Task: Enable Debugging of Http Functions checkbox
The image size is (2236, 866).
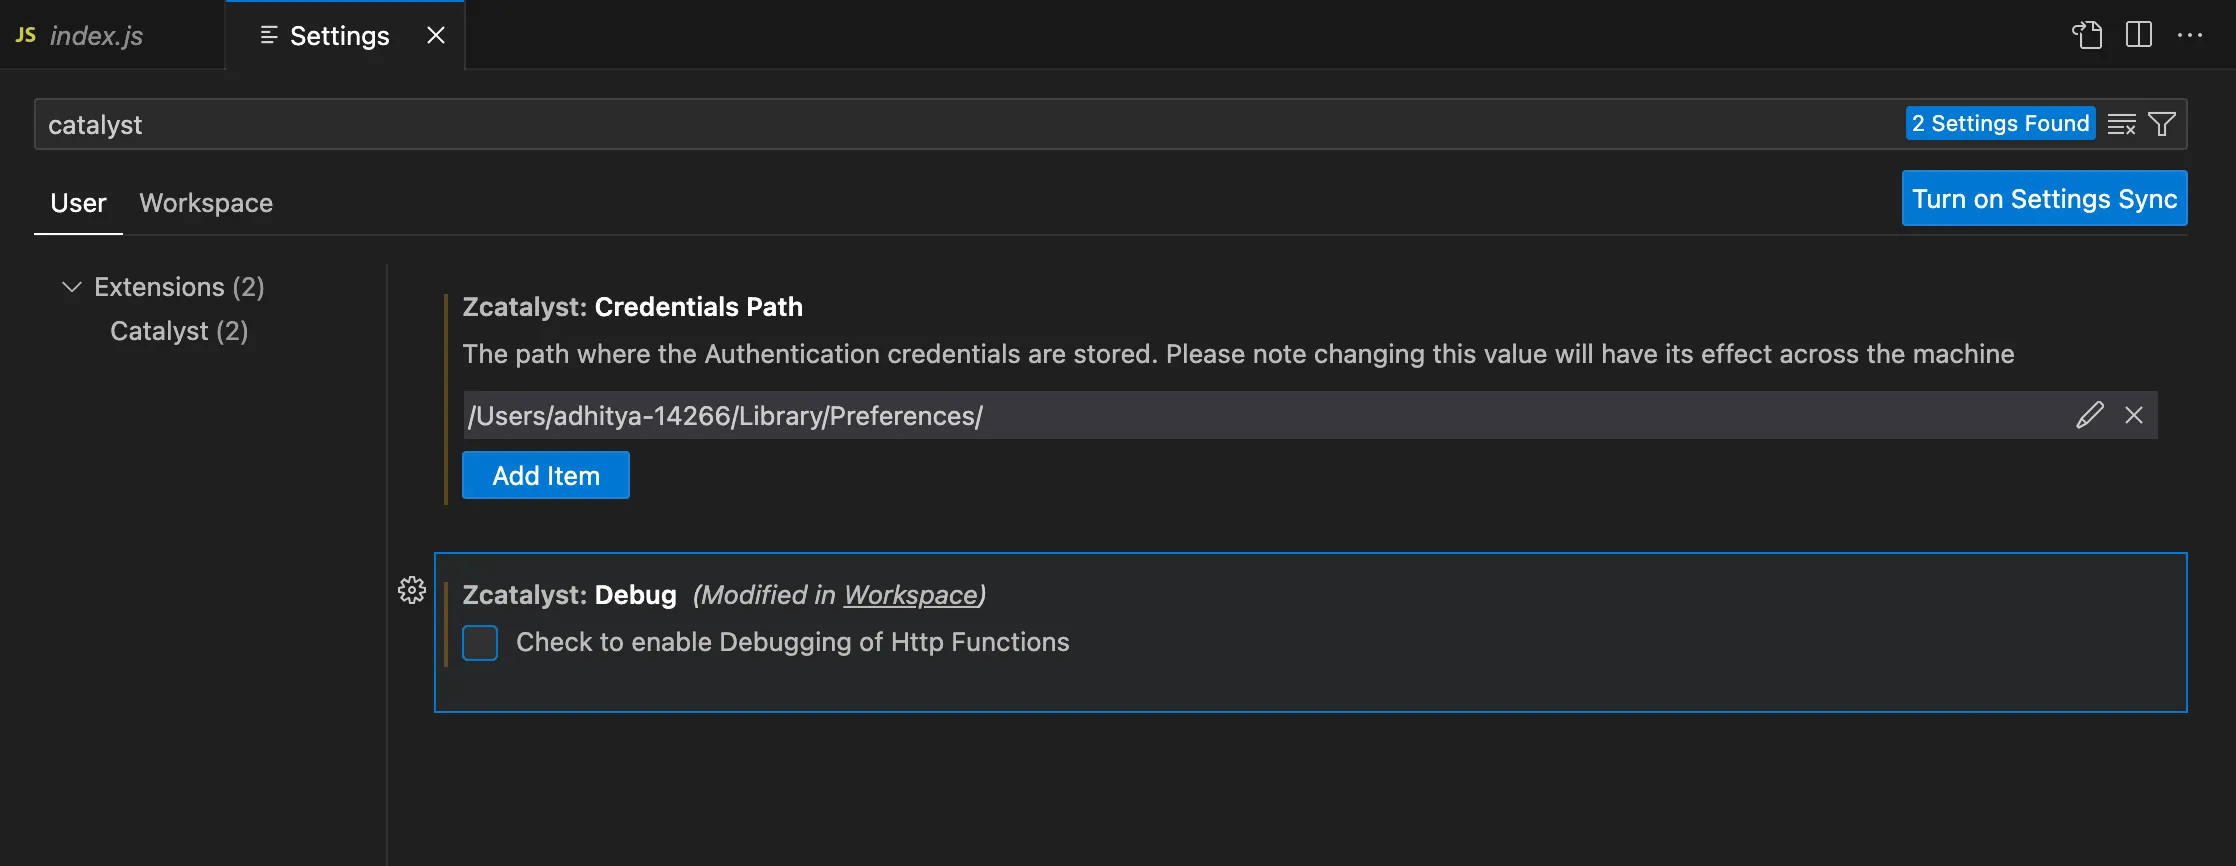Action: tap(480, 643)
